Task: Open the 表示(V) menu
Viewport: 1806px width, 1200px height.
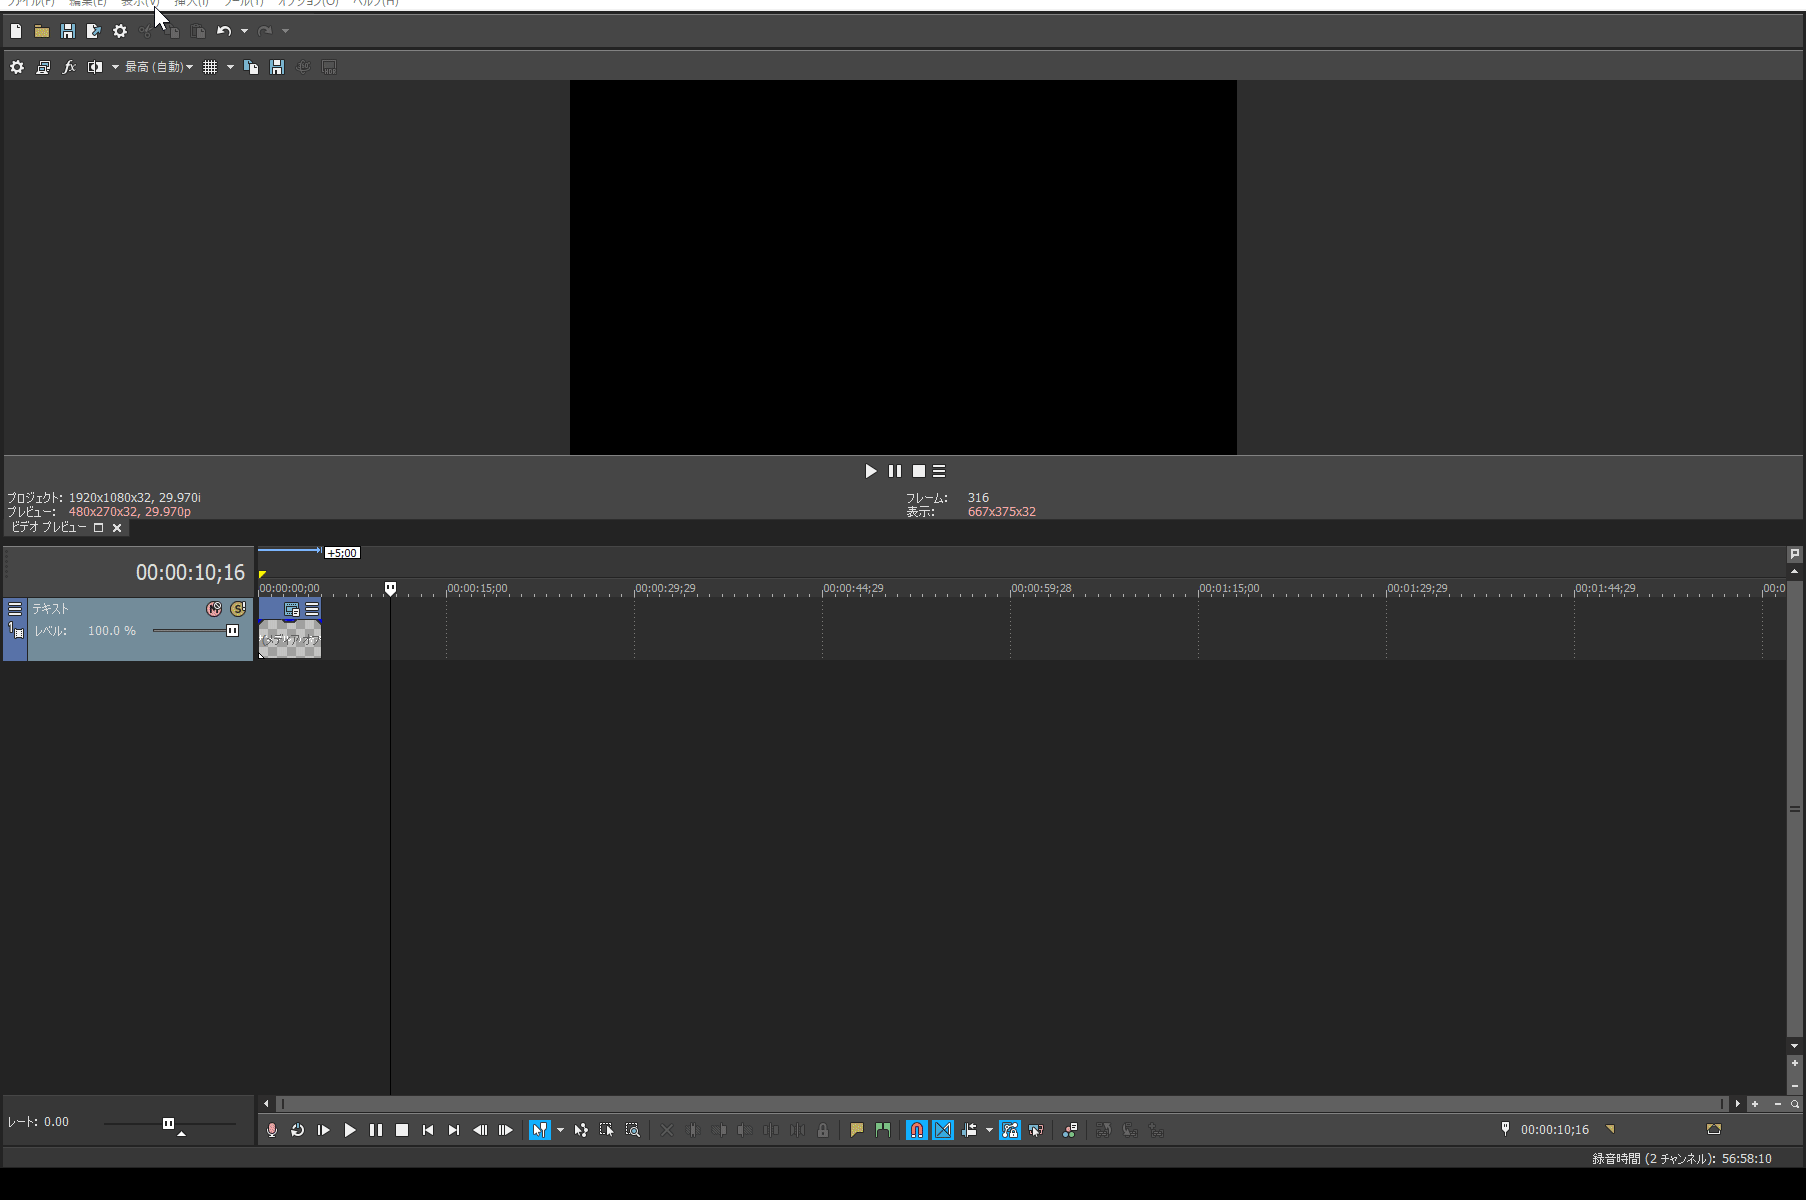Action: pyautogui.click(x=140, y=3)
